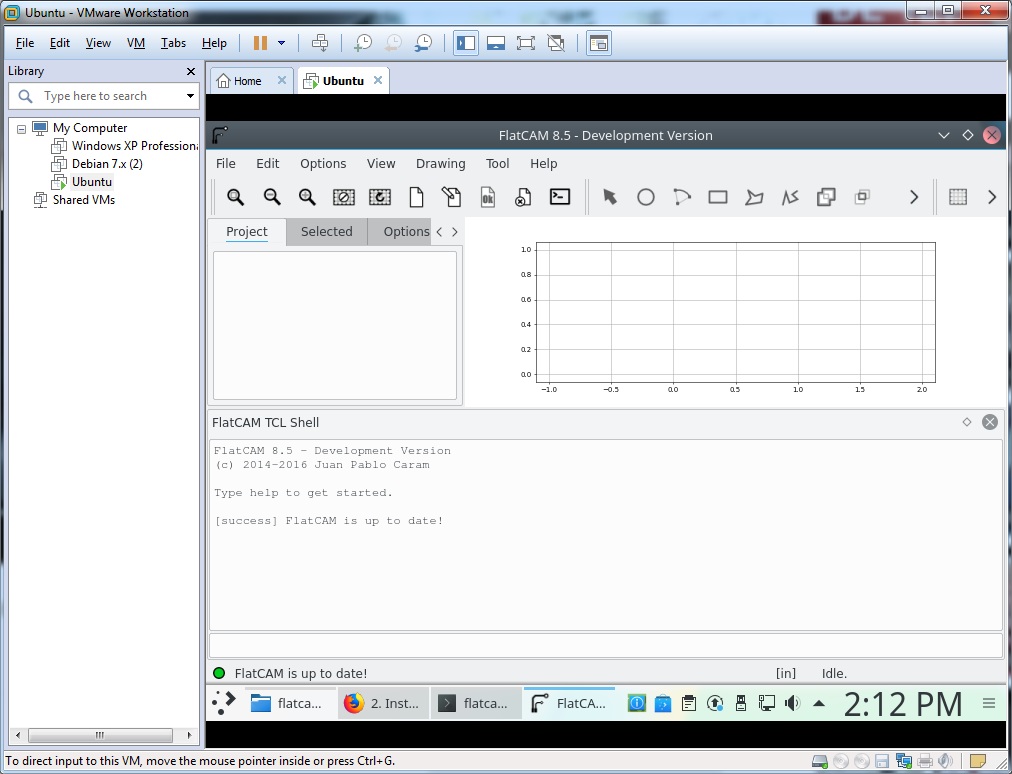Viewport: 1012px width, 774px height.
Task: Open the VMware VM menu
Action: 136,43
